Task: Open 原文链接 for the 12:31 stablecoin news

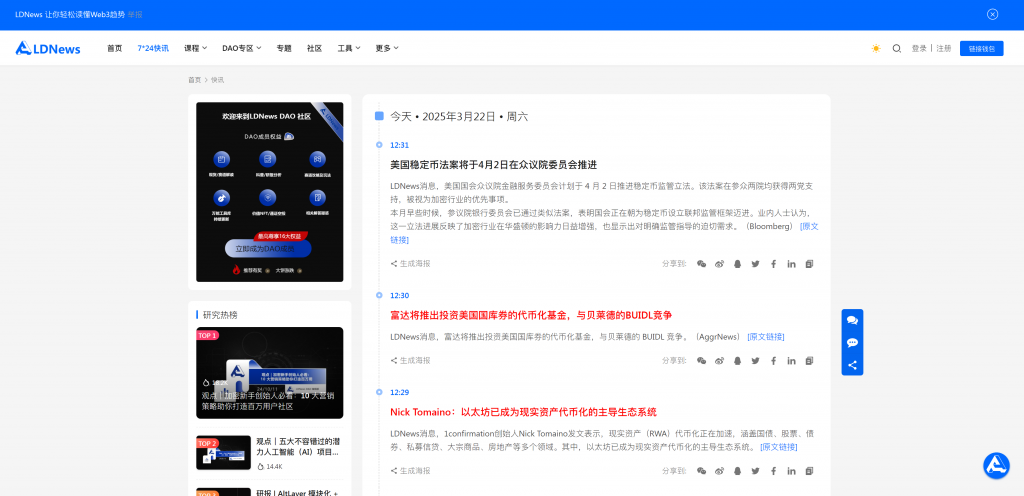Action: pyautogui.click(x=808, y=226)
